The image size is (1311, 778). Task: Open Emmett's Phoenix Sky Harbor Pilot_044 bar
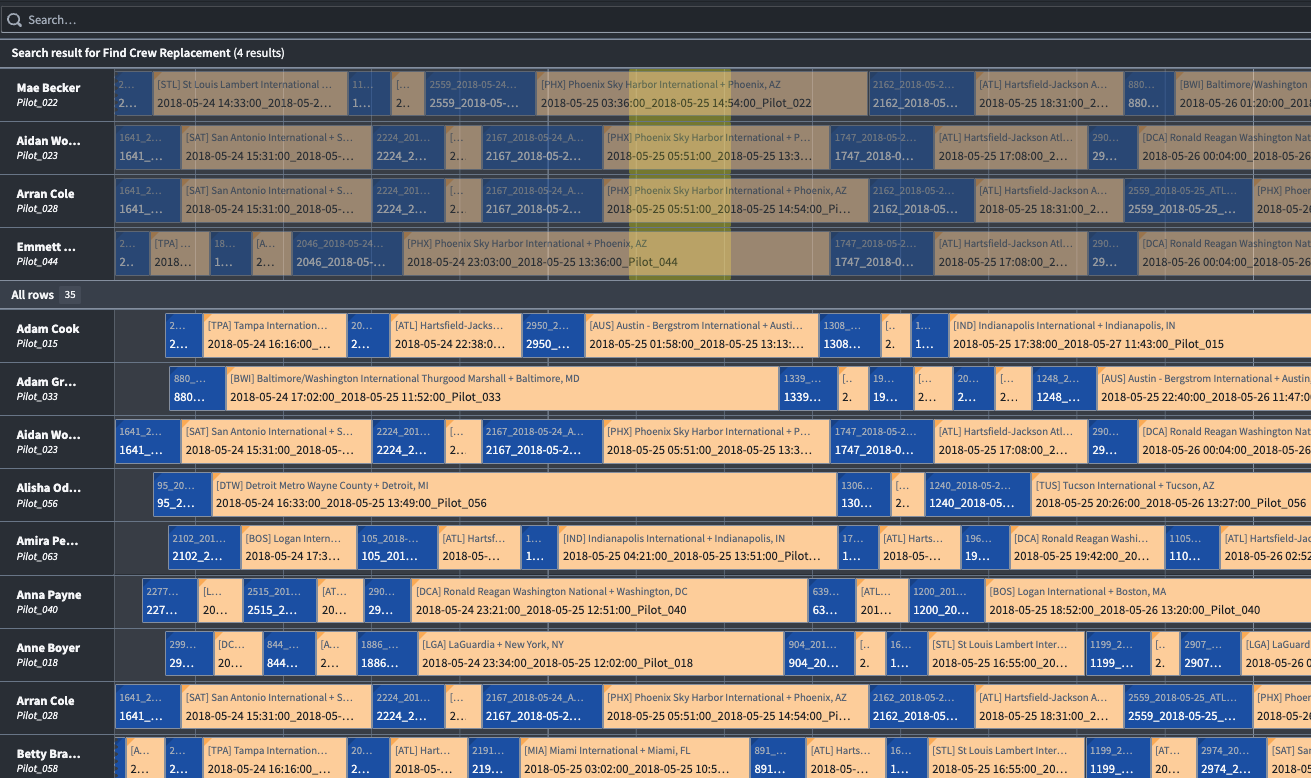(x=616, y=254)
